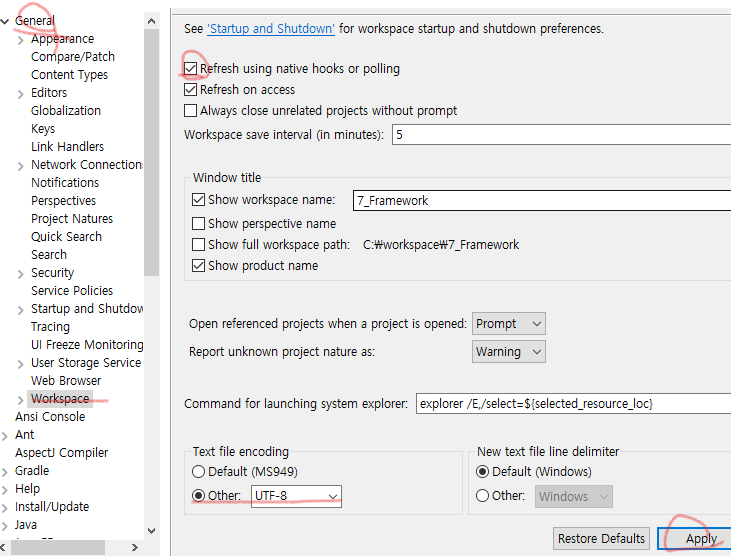Select Project Natures item
This screenshot has width=731, height=556.
pyautogui.click(x=72, y=219)
